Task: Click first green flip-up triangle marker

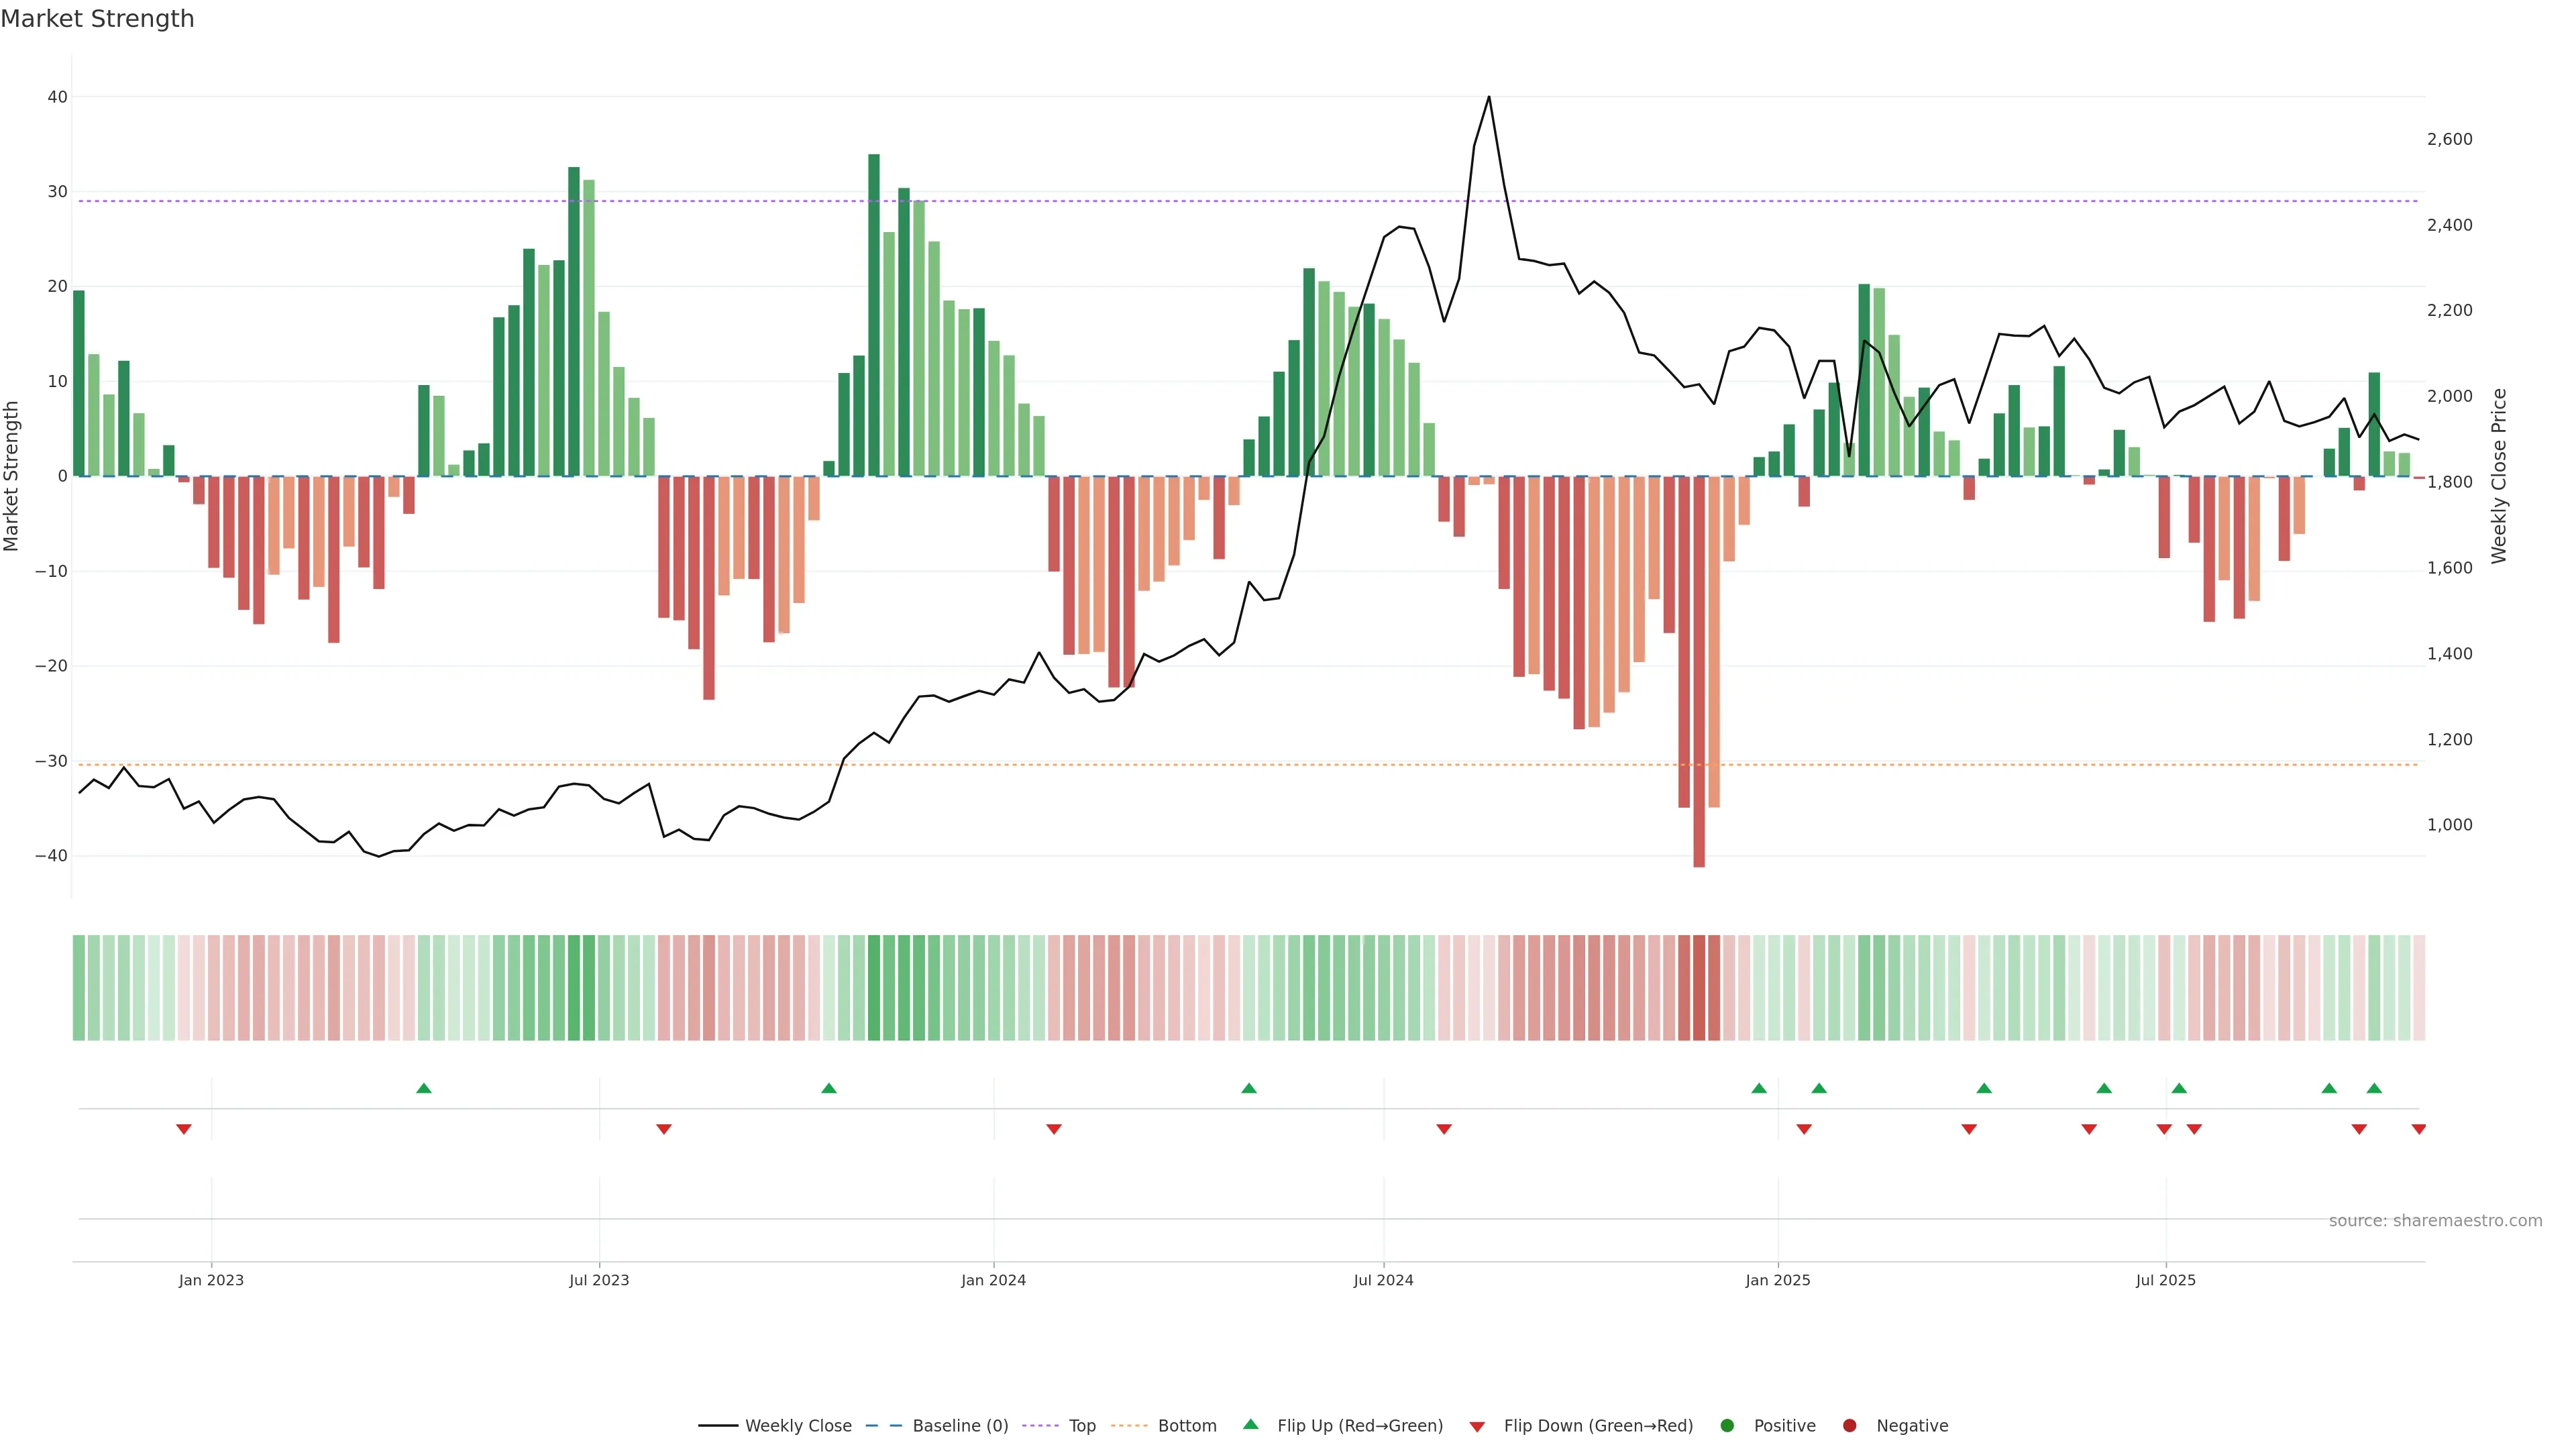Action: (424, 1088)
